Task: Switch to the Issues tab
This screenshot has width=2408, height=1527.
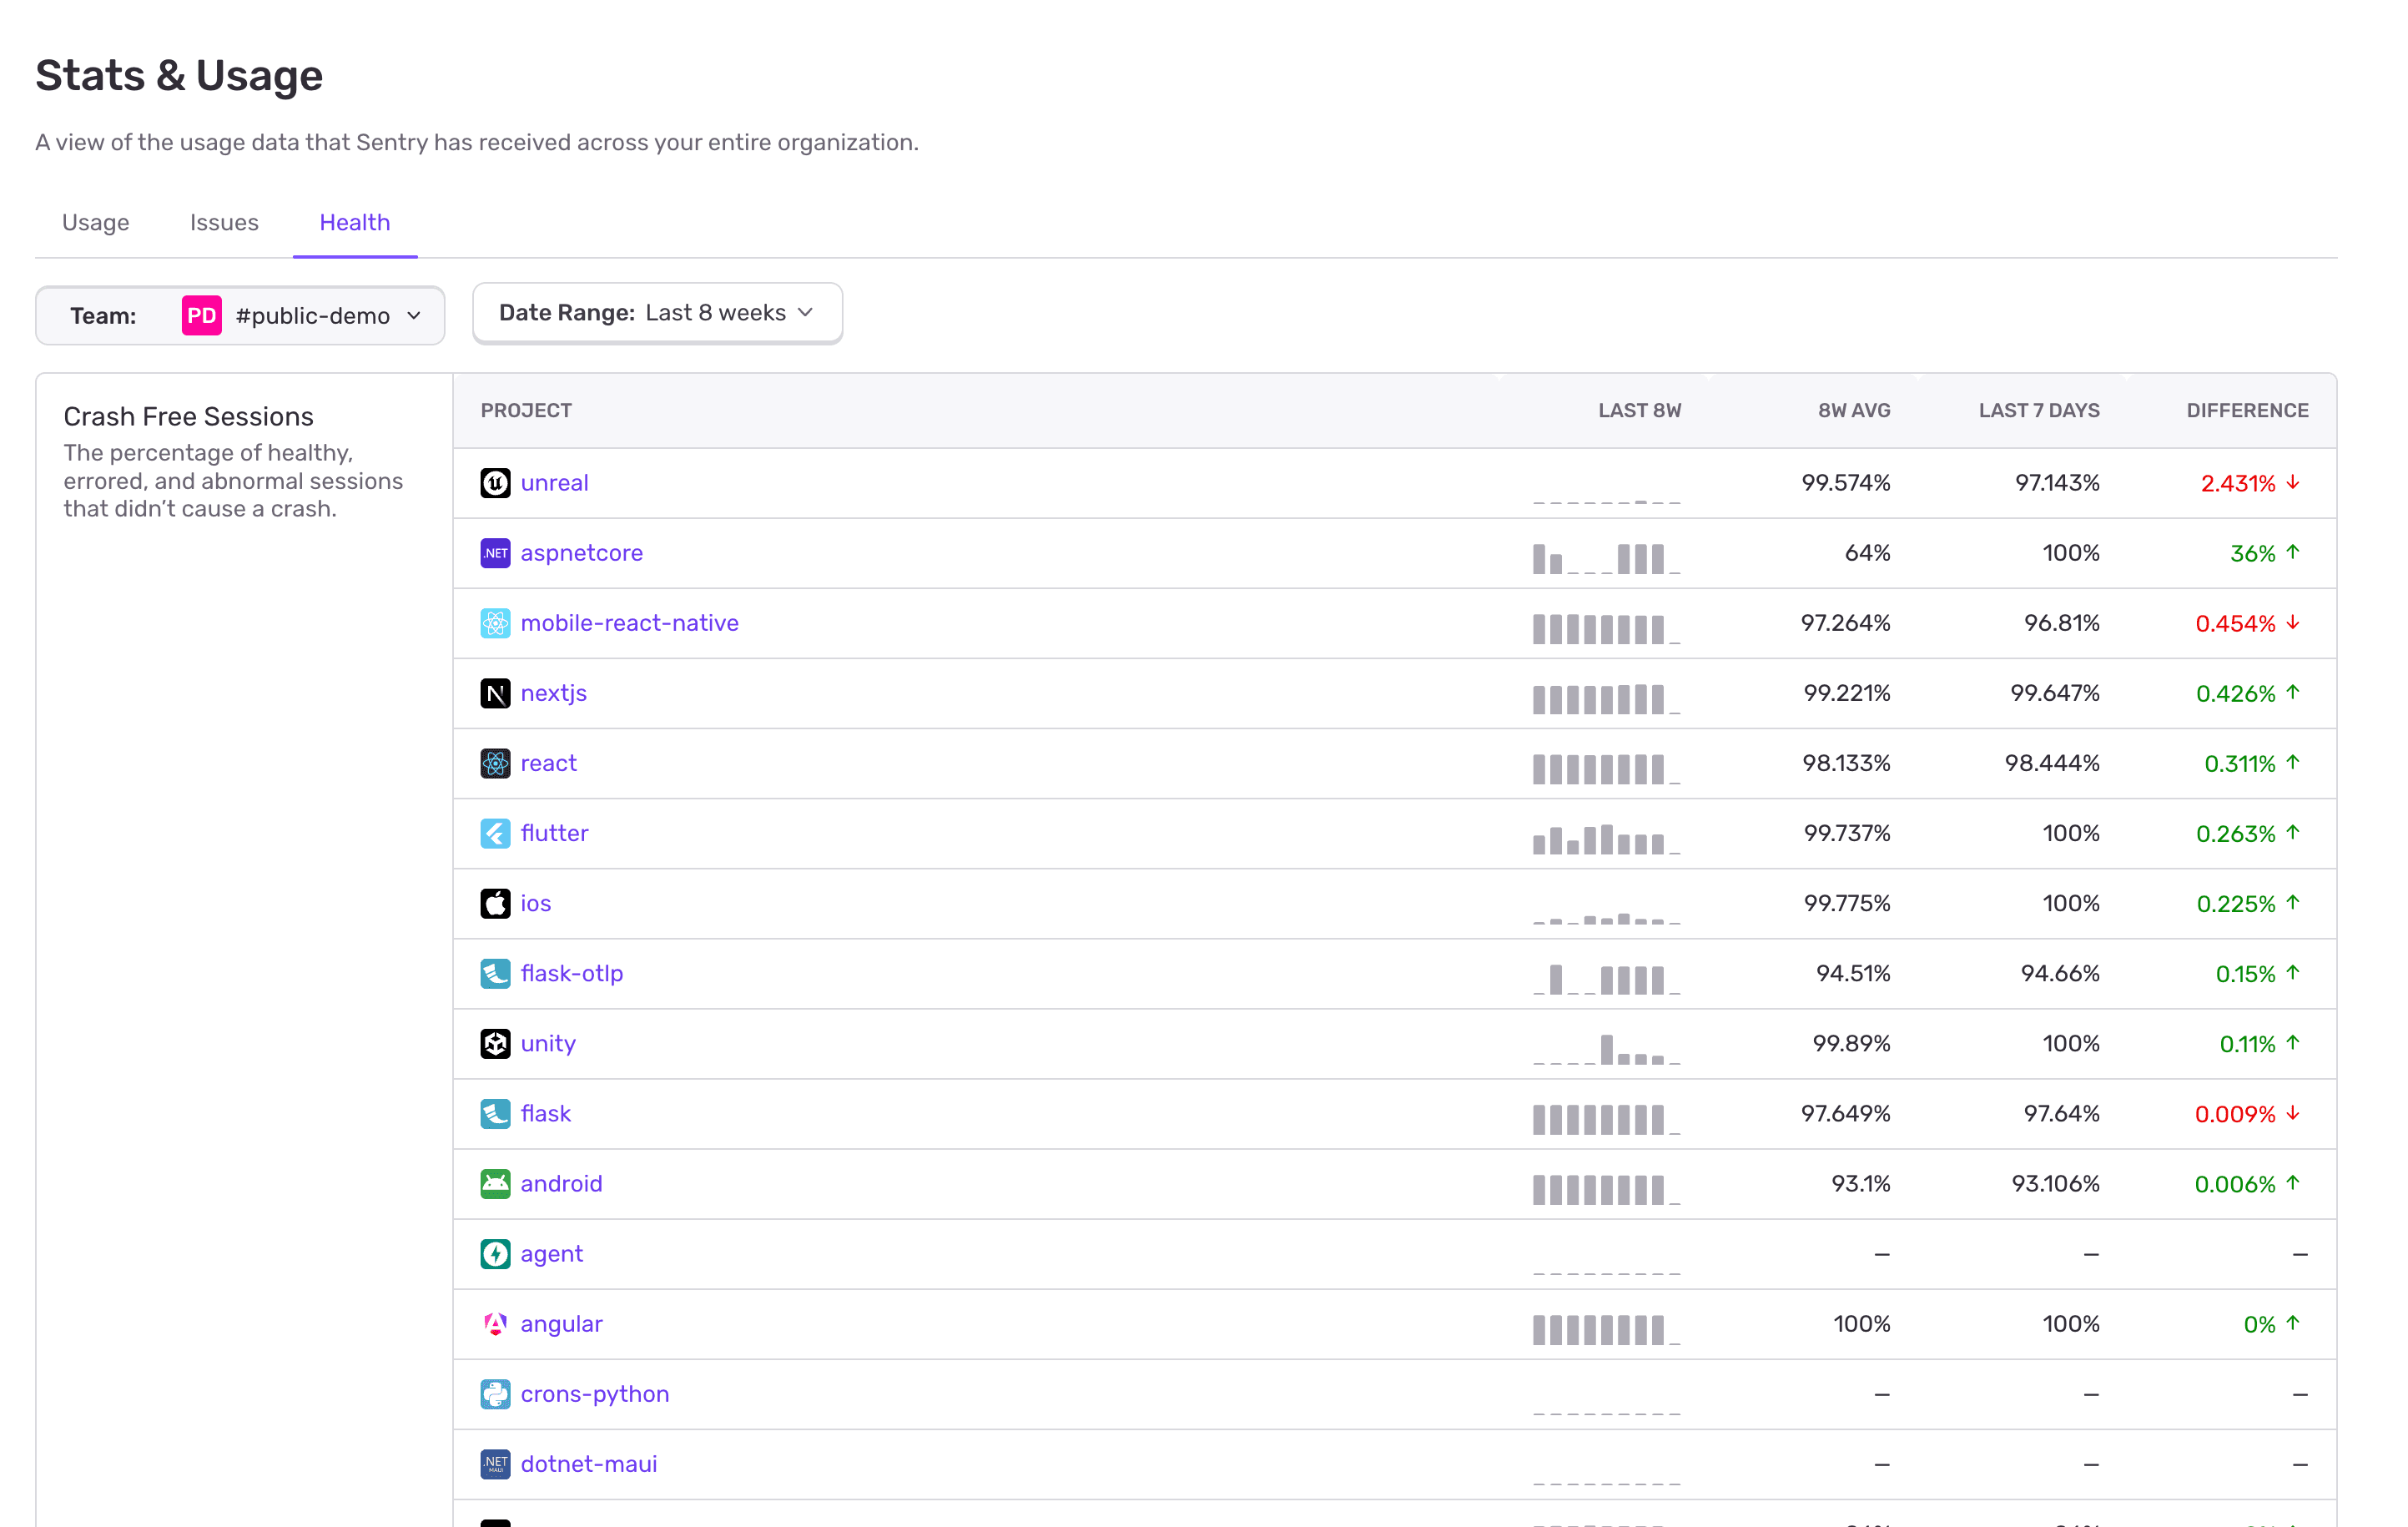Action: pyautogui.click(x=223, y=222)
